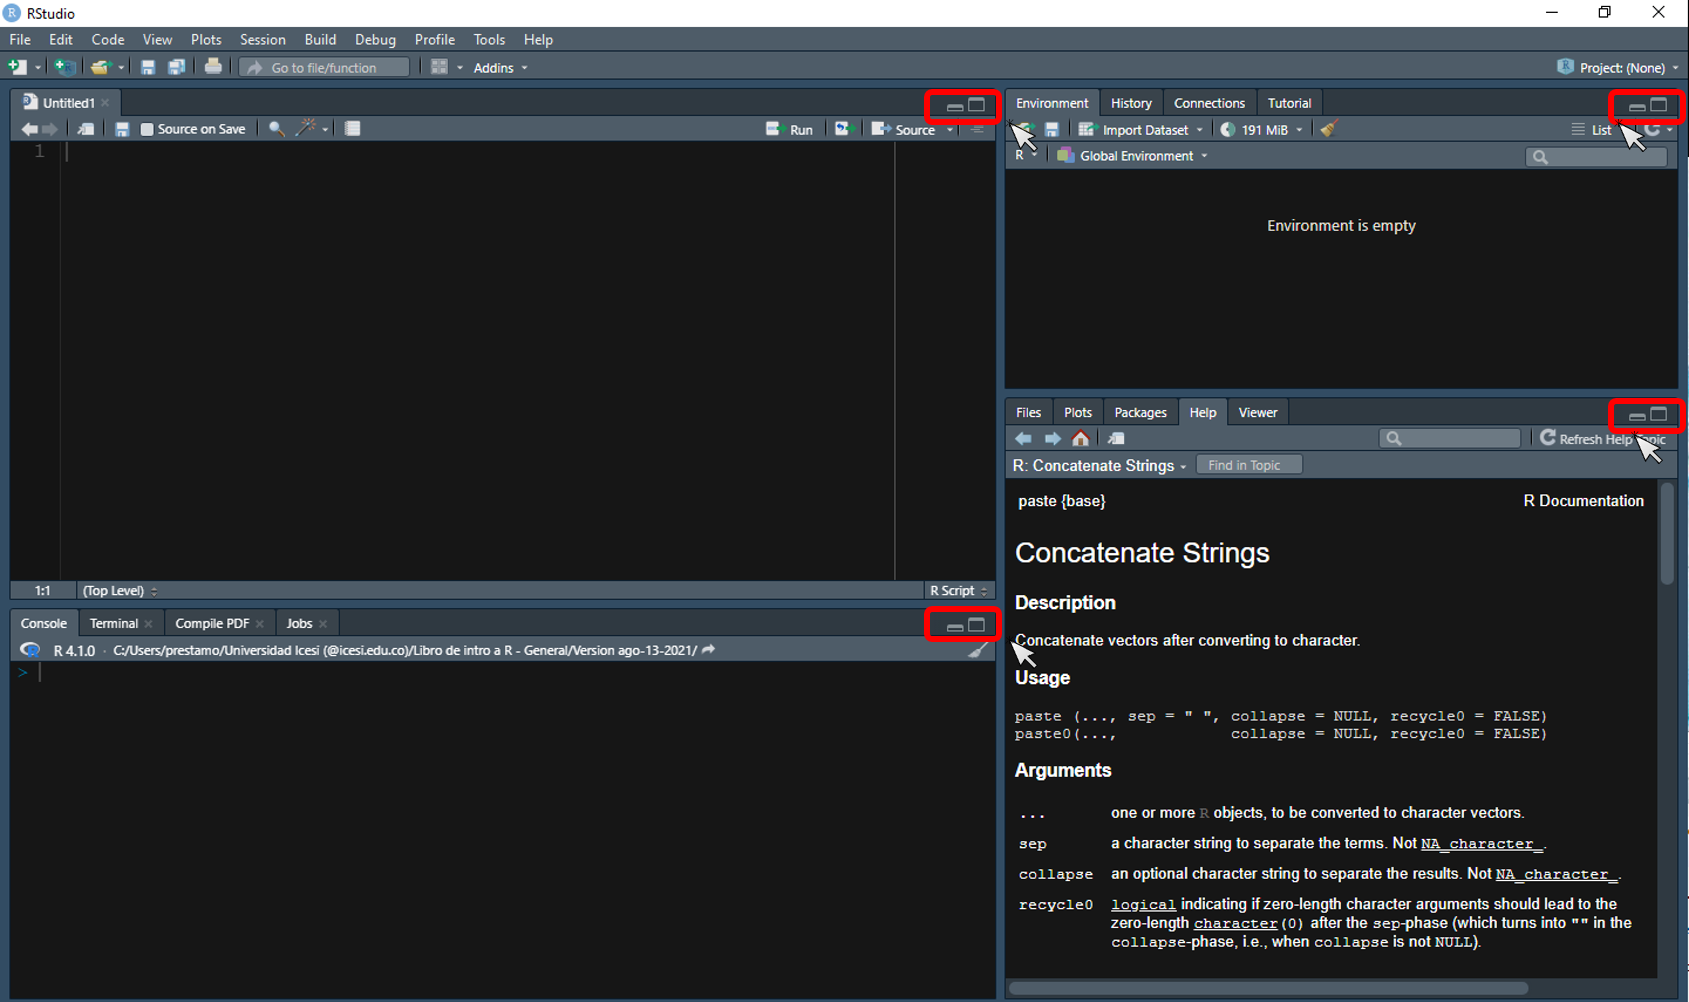Screen dimensions: 1689x1002
Task: Open the Session menu
Action: (x=262, y=40)
